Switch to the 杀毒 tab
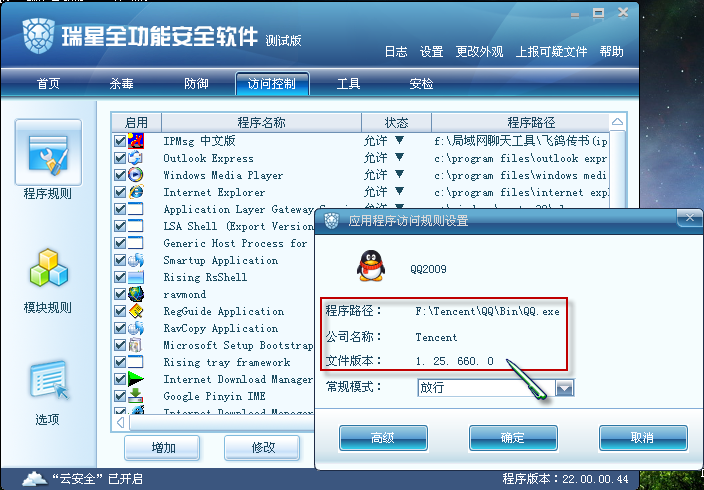Viewport: 704px width, 490px height. pyautogui.click(x=121, y=84)
